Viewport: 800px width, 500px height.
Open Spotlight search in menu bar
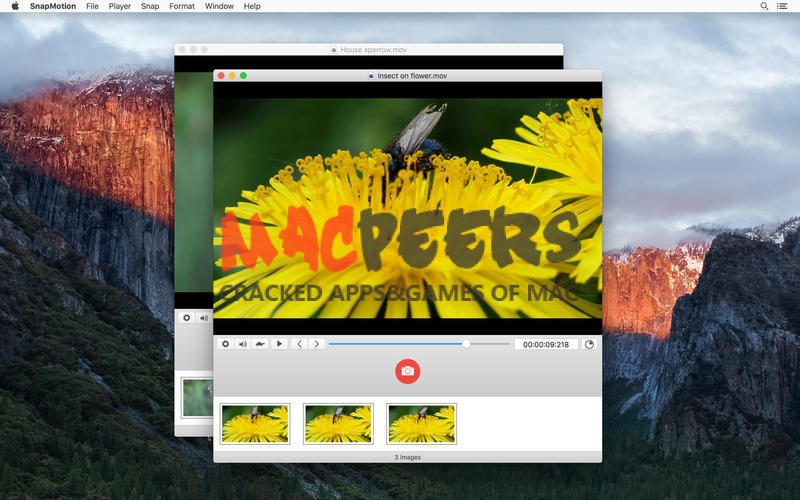click(x=764, y=6)
